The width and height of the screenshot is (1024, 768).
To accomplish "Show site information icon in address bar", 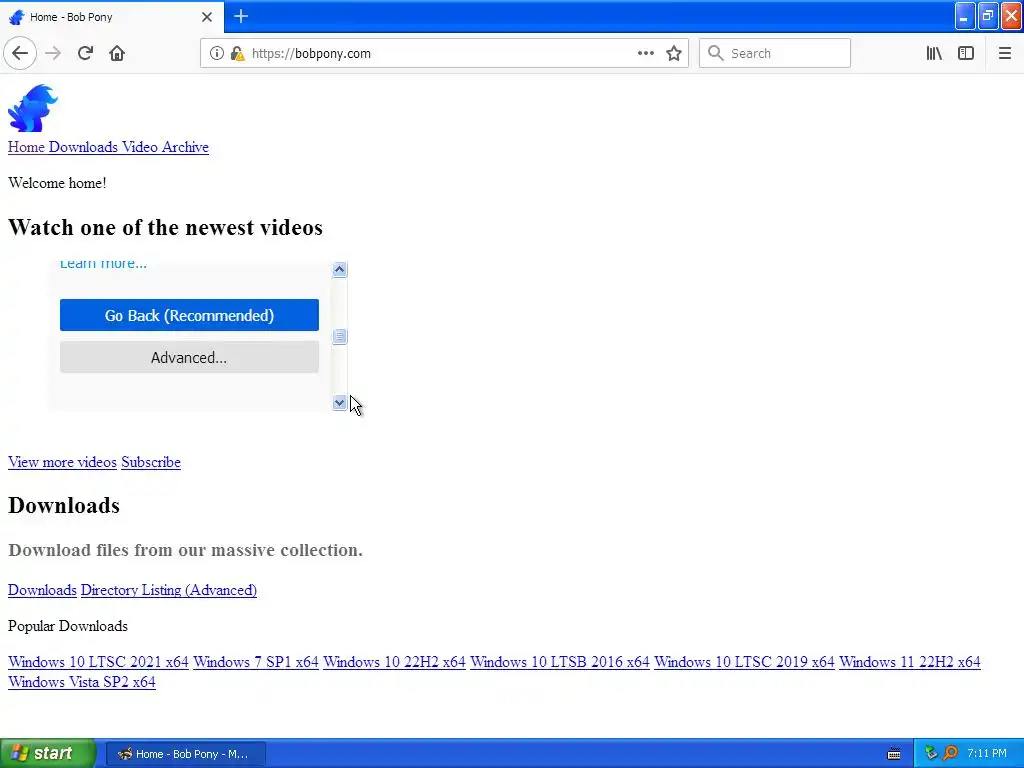I will point(217,54).
